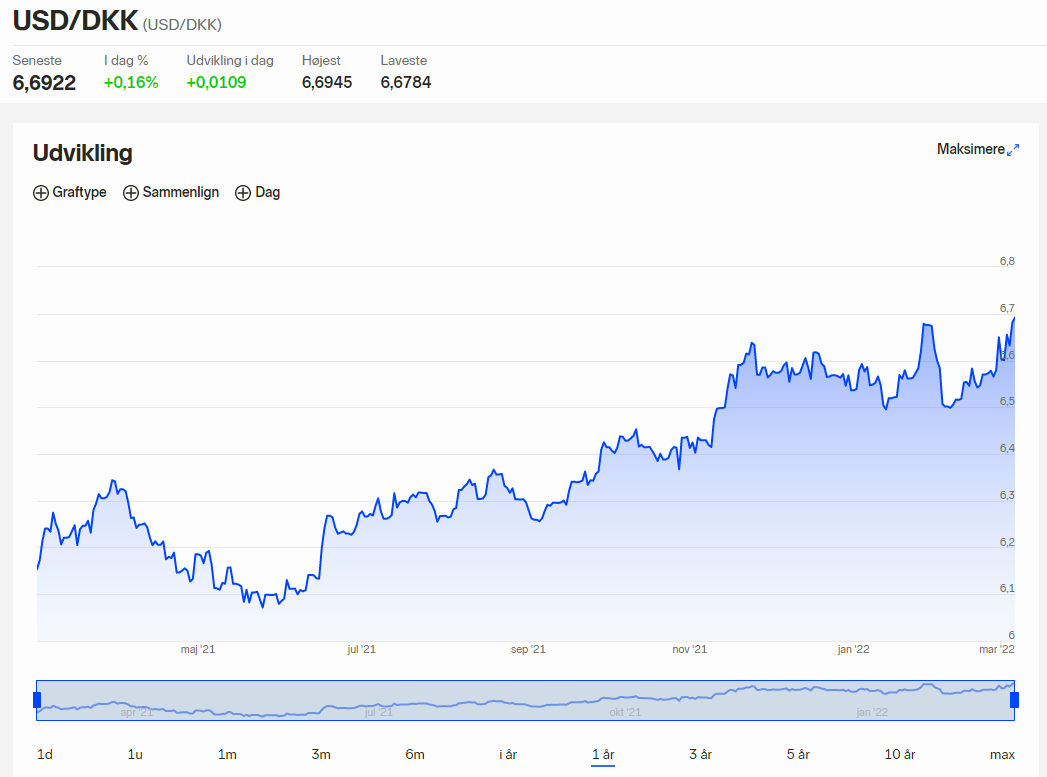The height and width of the screenshot is (777, 1047).
Task: Select the 5 år range
Action: click(x=798, y=754)
